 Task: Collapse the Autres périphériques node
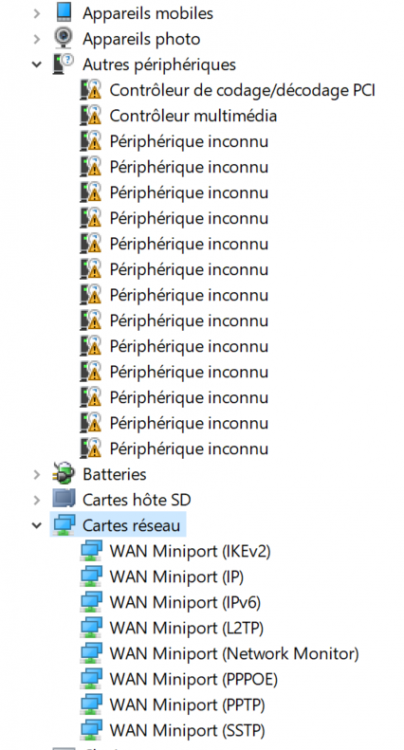click(37, 64)
